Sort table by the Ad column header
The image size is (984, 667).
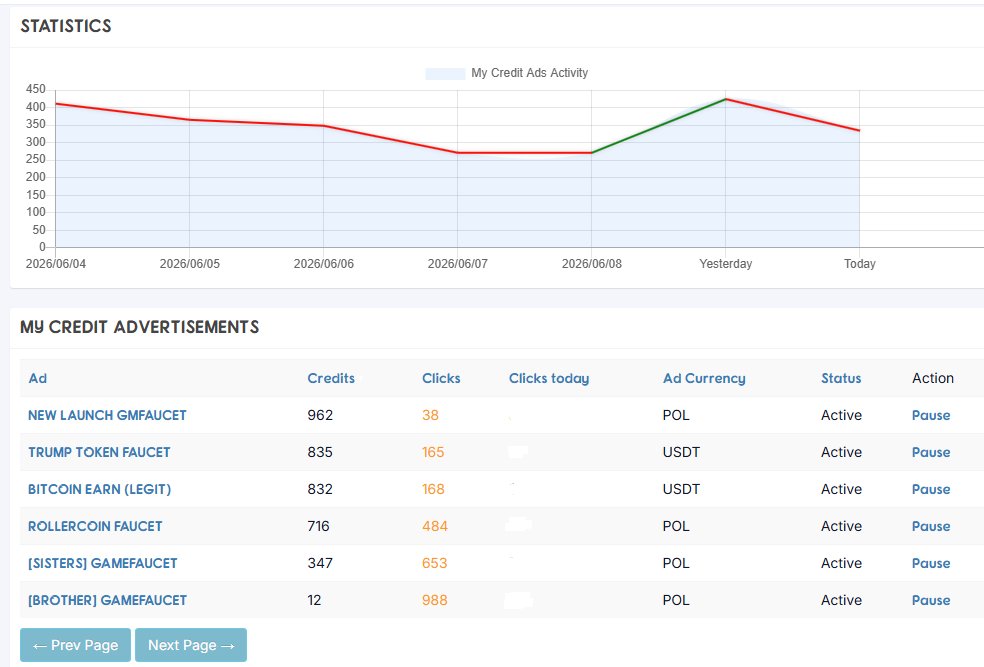(38, 378)
